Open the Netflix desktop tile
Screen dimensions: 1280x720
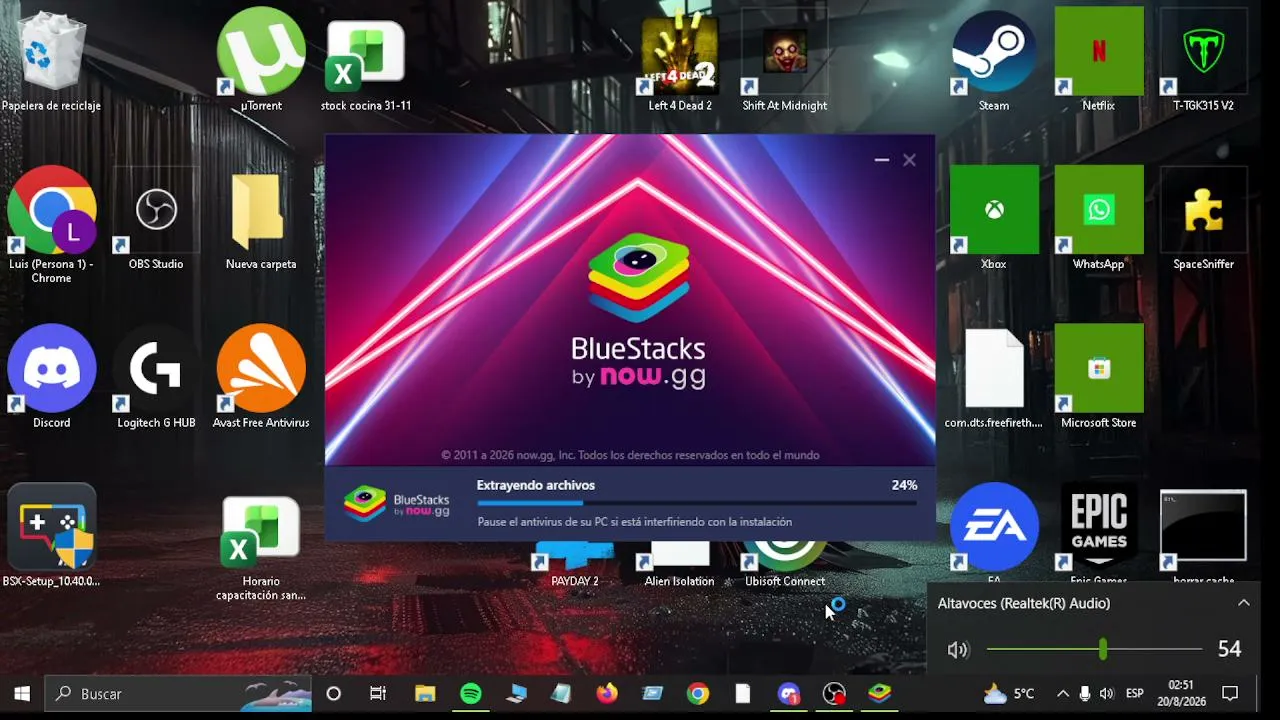tap(1099, 60)
